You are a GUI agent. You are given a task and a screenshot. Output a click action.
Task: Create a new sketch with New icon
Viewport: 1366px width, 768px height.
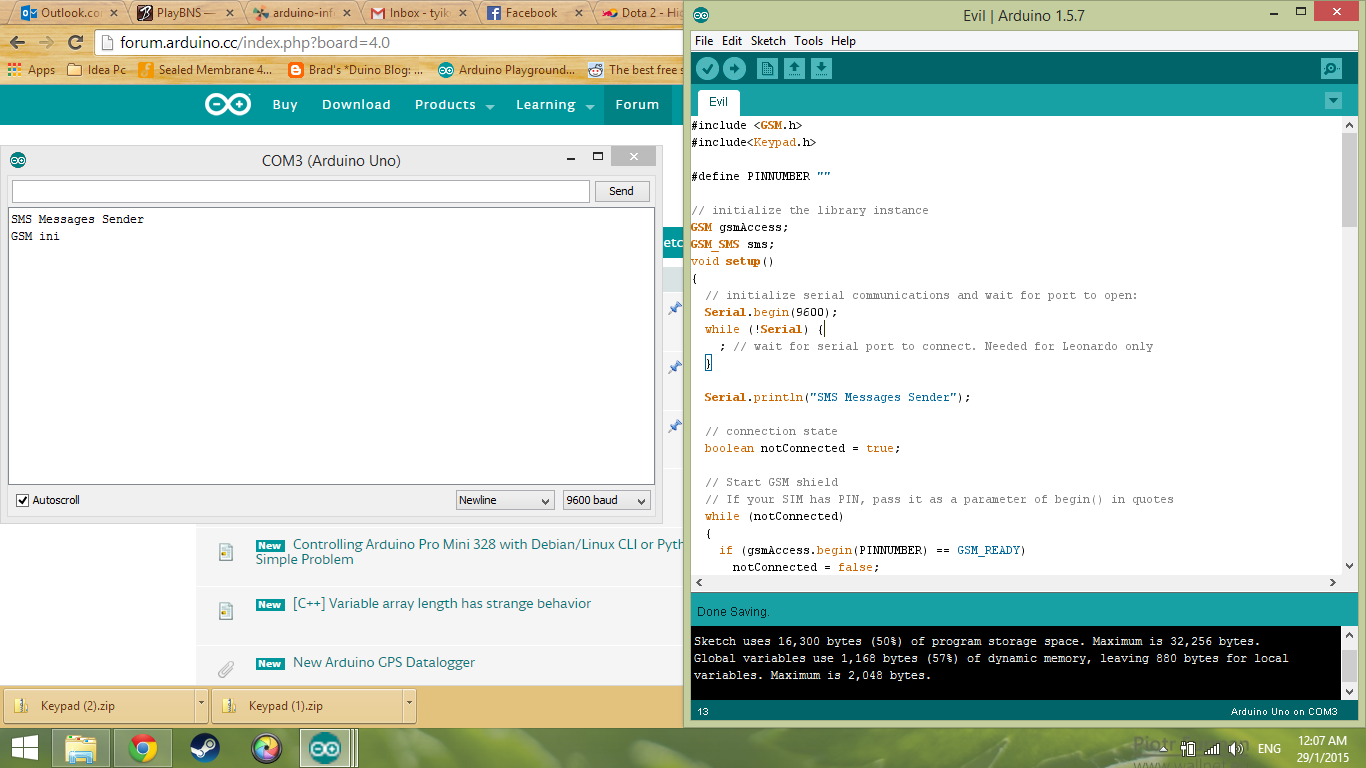tap(767, 68)
